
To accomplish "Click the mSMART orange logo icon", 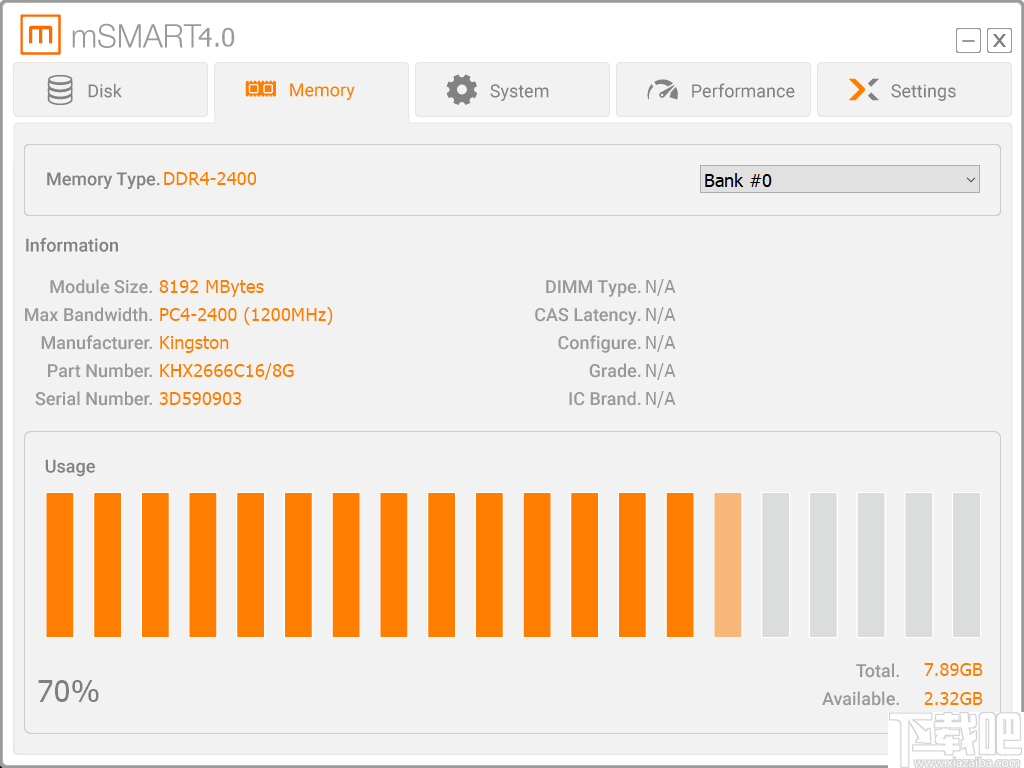I will coord(40,35).
